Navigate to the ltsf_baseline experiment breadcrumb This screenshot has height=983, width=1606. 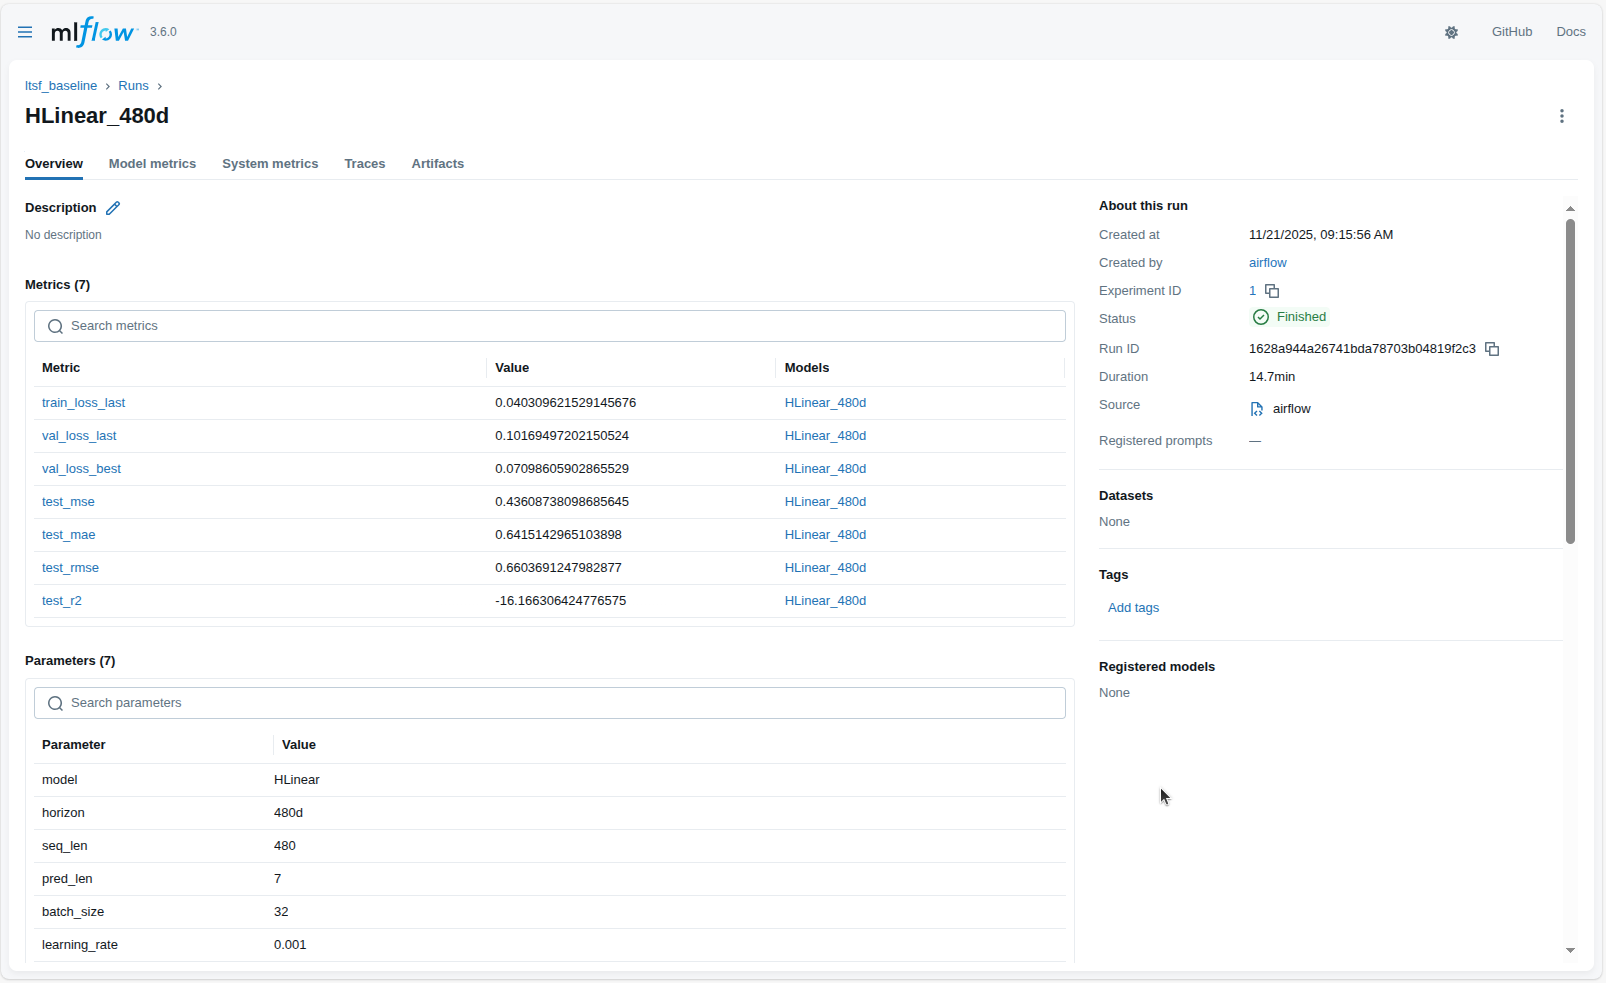(x=61, y=86)
